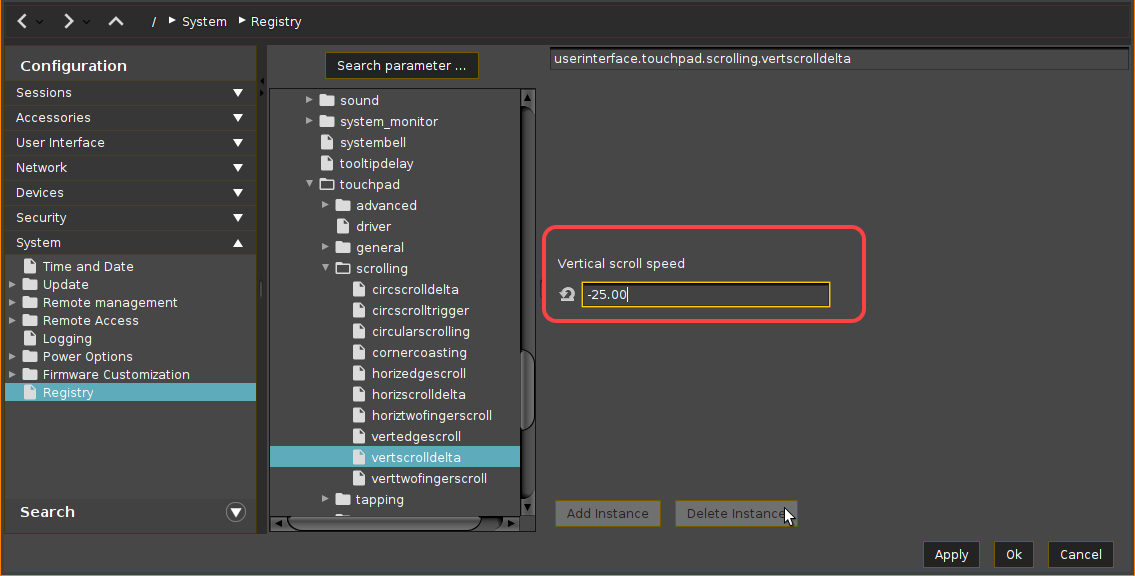Expand the Power Options tree node
The width and height of the screenshot is (1135, 576).
(12, 357)
